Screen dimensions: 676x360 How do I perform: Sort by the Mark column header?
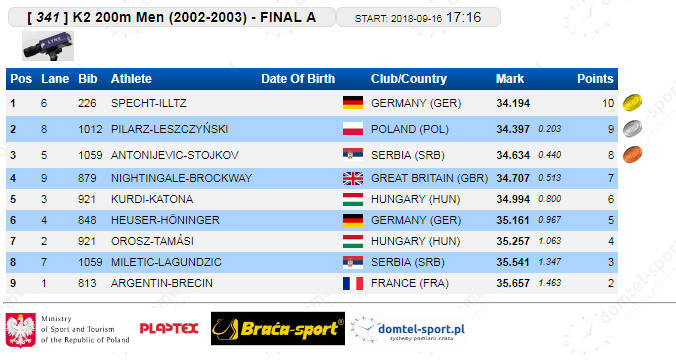[510, 79]
